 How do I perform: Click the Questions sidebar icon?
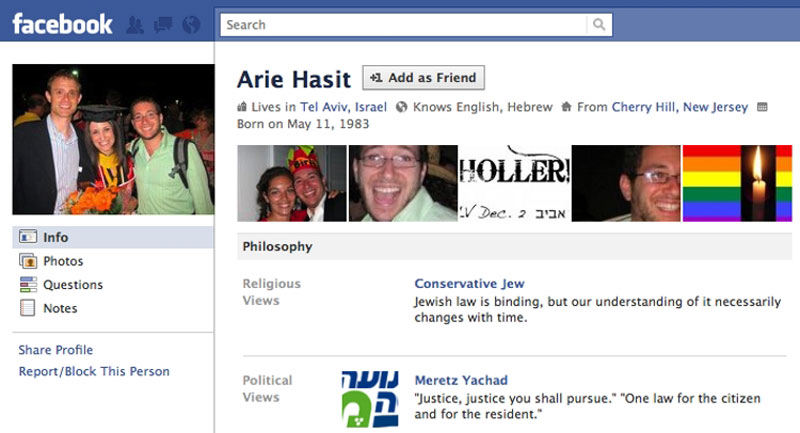tap(28, 285)
